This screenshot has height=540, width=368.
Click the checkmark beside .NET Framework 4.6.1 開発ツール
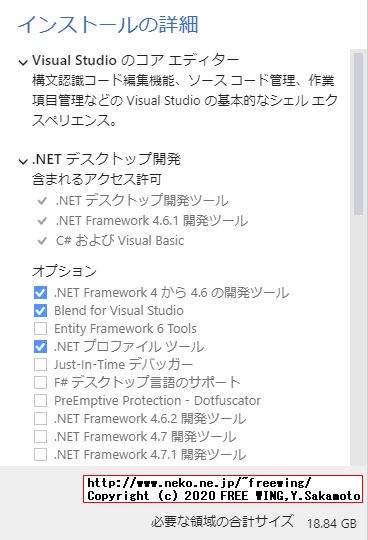click(x=42, y=221)
